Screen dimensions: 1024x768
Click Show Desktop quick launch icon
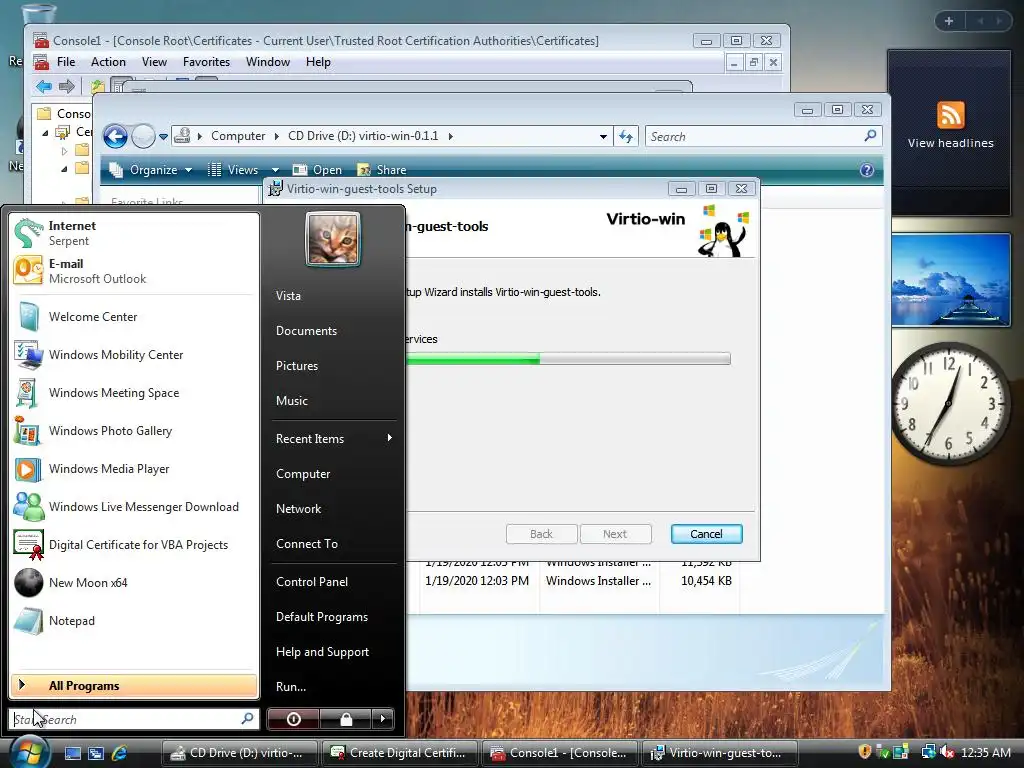72,753
